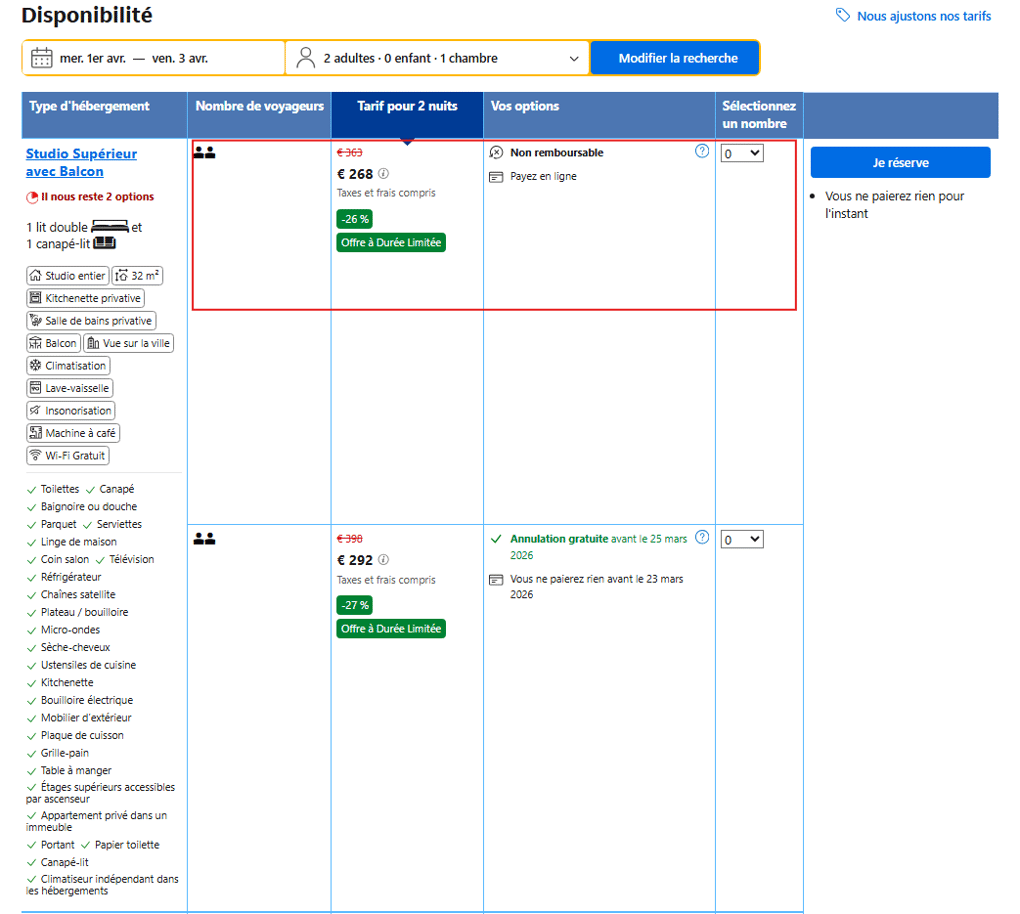The width and height of the screenshot is (1020, 914).
Task: Click the Chaînes satellite amenity
Action: click(78, 594)
